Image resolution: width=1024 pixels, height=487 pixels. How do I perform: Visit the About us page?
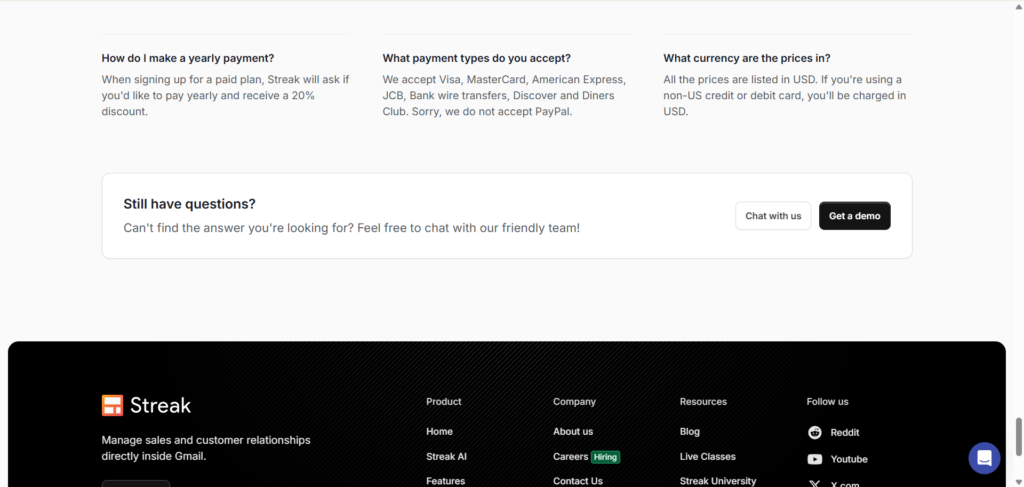[573, 432]
